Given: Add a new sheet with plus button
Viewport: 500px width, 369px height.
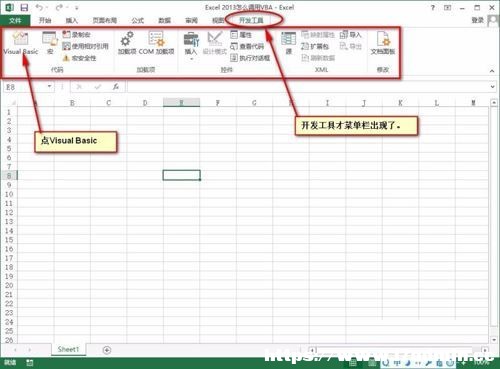Looking at the screenshot, I should [107, 350].
